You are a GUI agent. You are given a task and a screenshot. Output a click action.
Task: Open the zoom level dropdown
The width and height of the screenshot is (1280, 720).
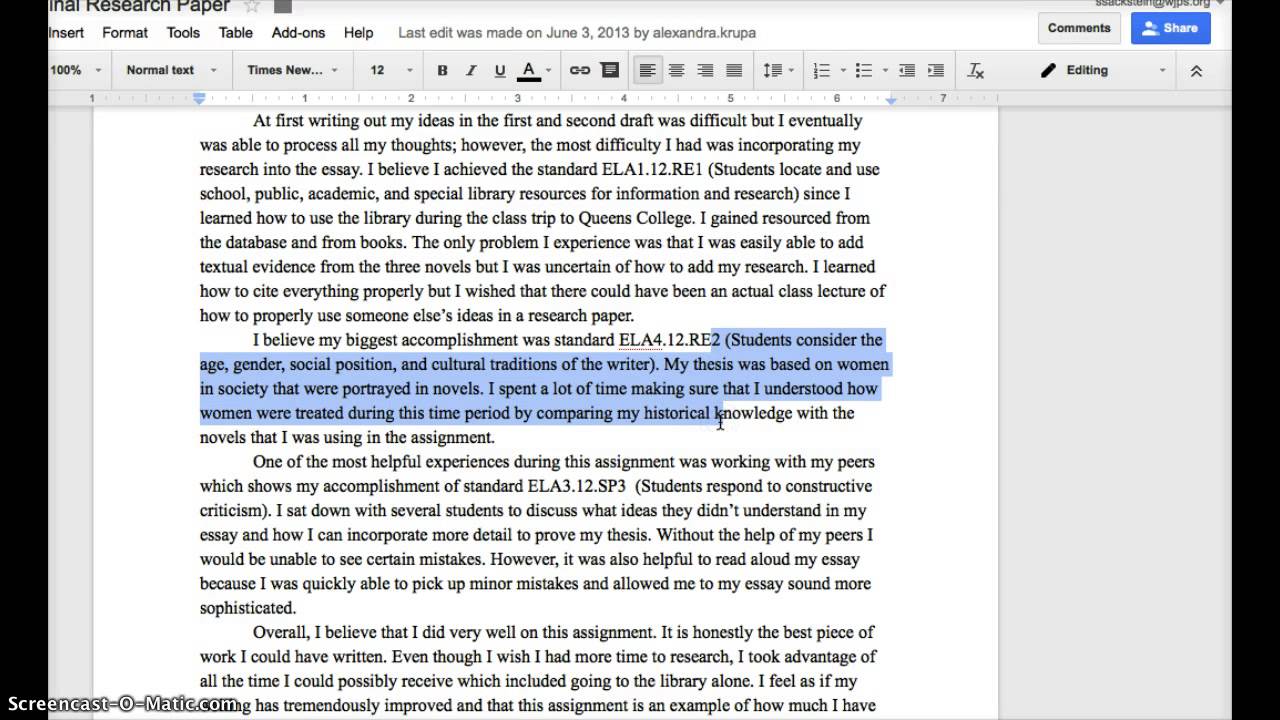pos(77,70)
